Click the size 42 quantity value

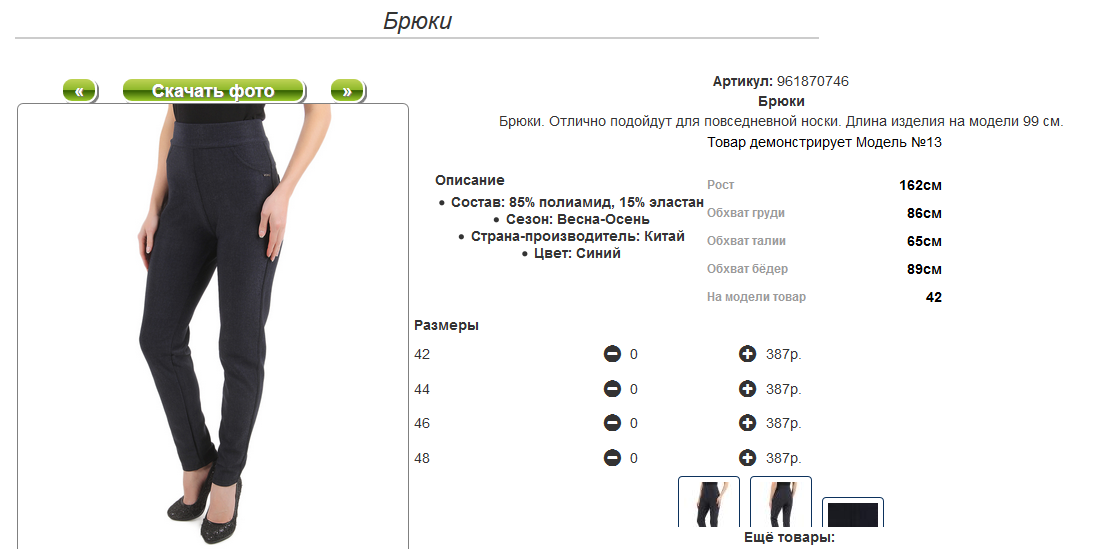pos(634,354)
